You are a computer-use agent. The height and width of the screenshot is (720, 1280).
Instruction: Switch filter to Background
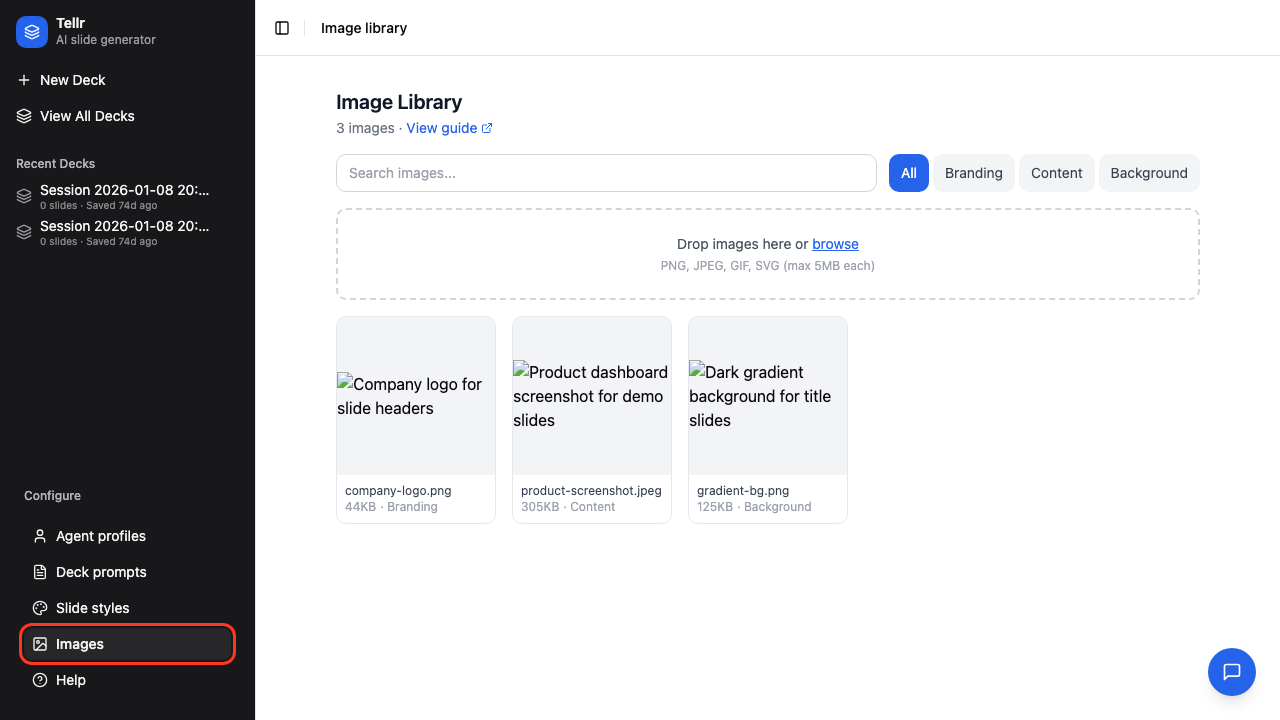pos(1149,173)
